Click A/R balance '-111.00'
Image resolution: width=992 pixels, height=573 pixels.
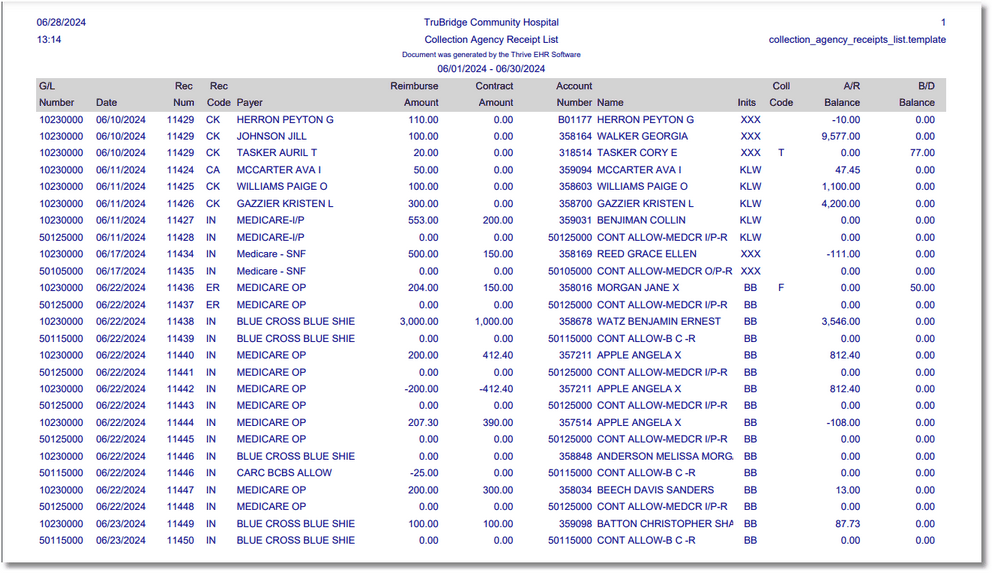843,254
